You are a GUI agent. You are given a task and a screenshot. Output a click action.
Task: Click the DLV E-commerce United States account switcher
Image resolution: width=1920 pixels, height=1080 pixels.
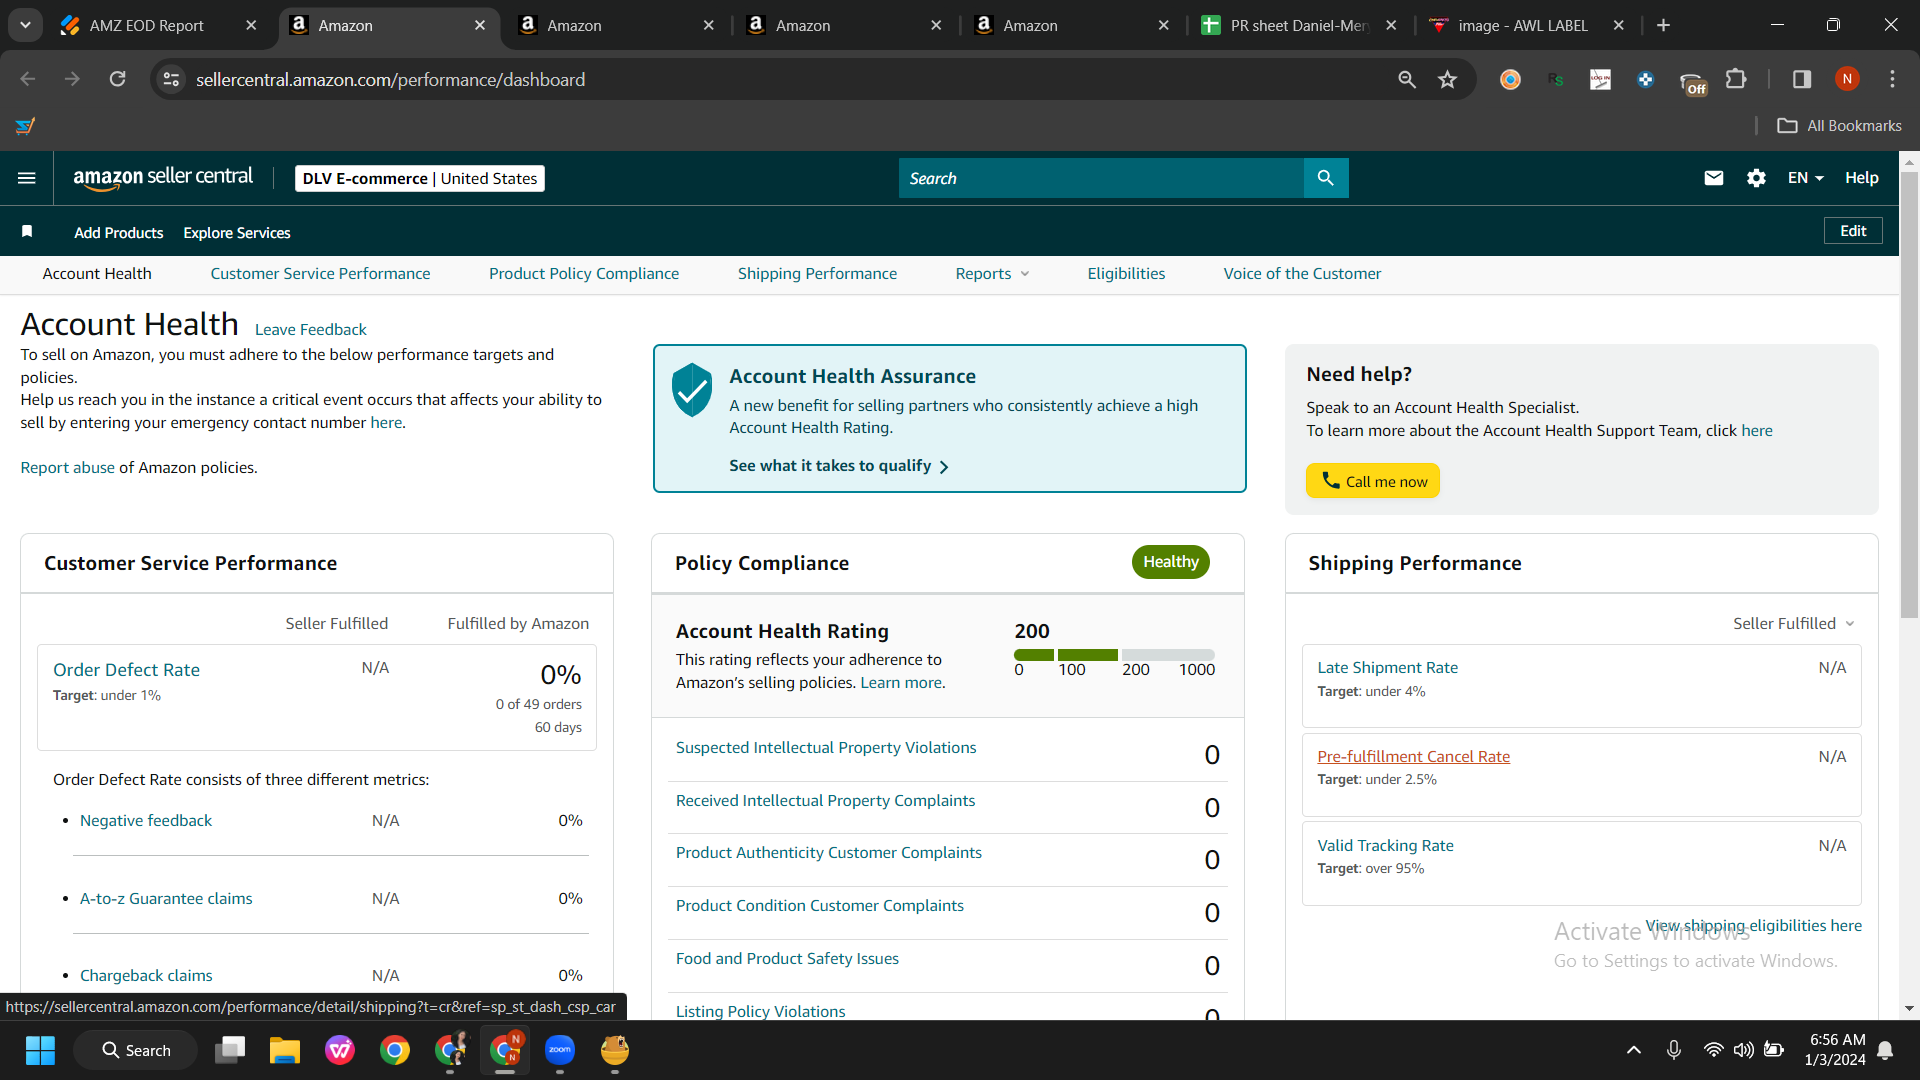click(x=420, y=178)
